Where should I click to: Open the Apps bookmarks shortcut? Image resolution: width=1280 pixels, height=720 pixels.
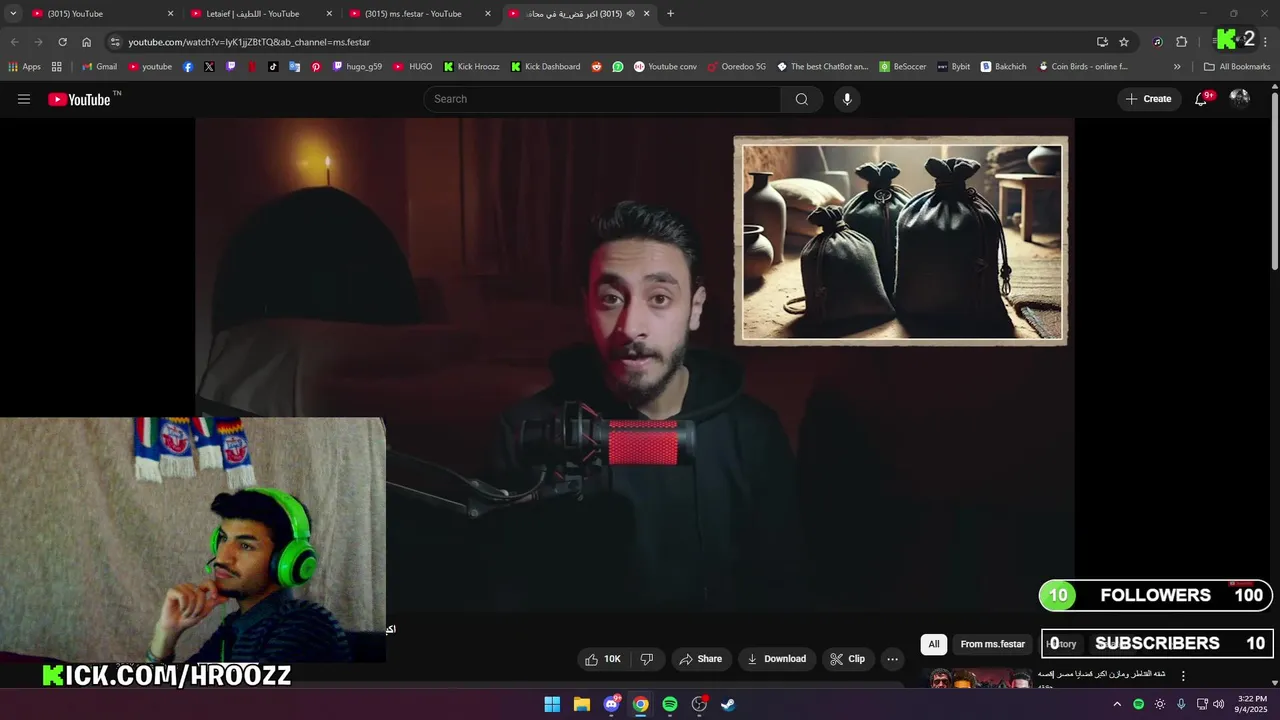(24, 67)
